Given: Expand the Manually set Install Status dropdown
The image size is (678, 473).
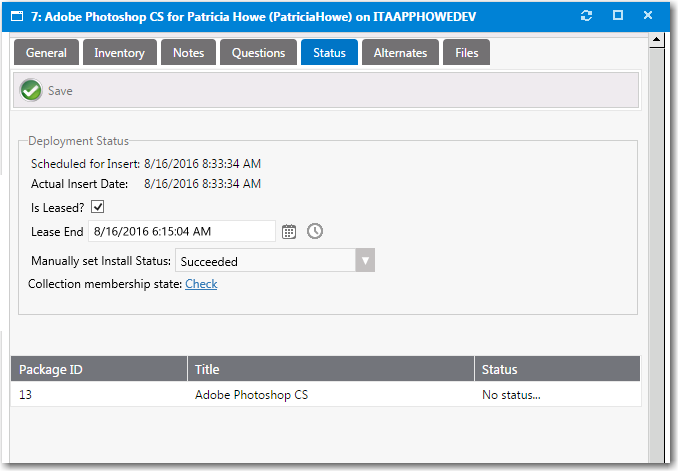Looking at the screenshot, I should pos(366,261).
